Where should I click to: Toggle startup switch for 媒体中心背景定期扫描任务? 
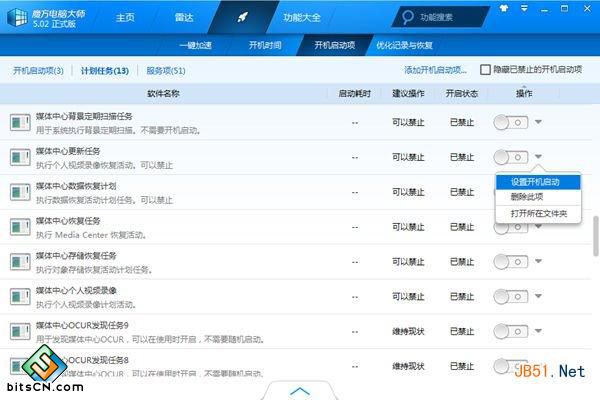coord(511,122)
